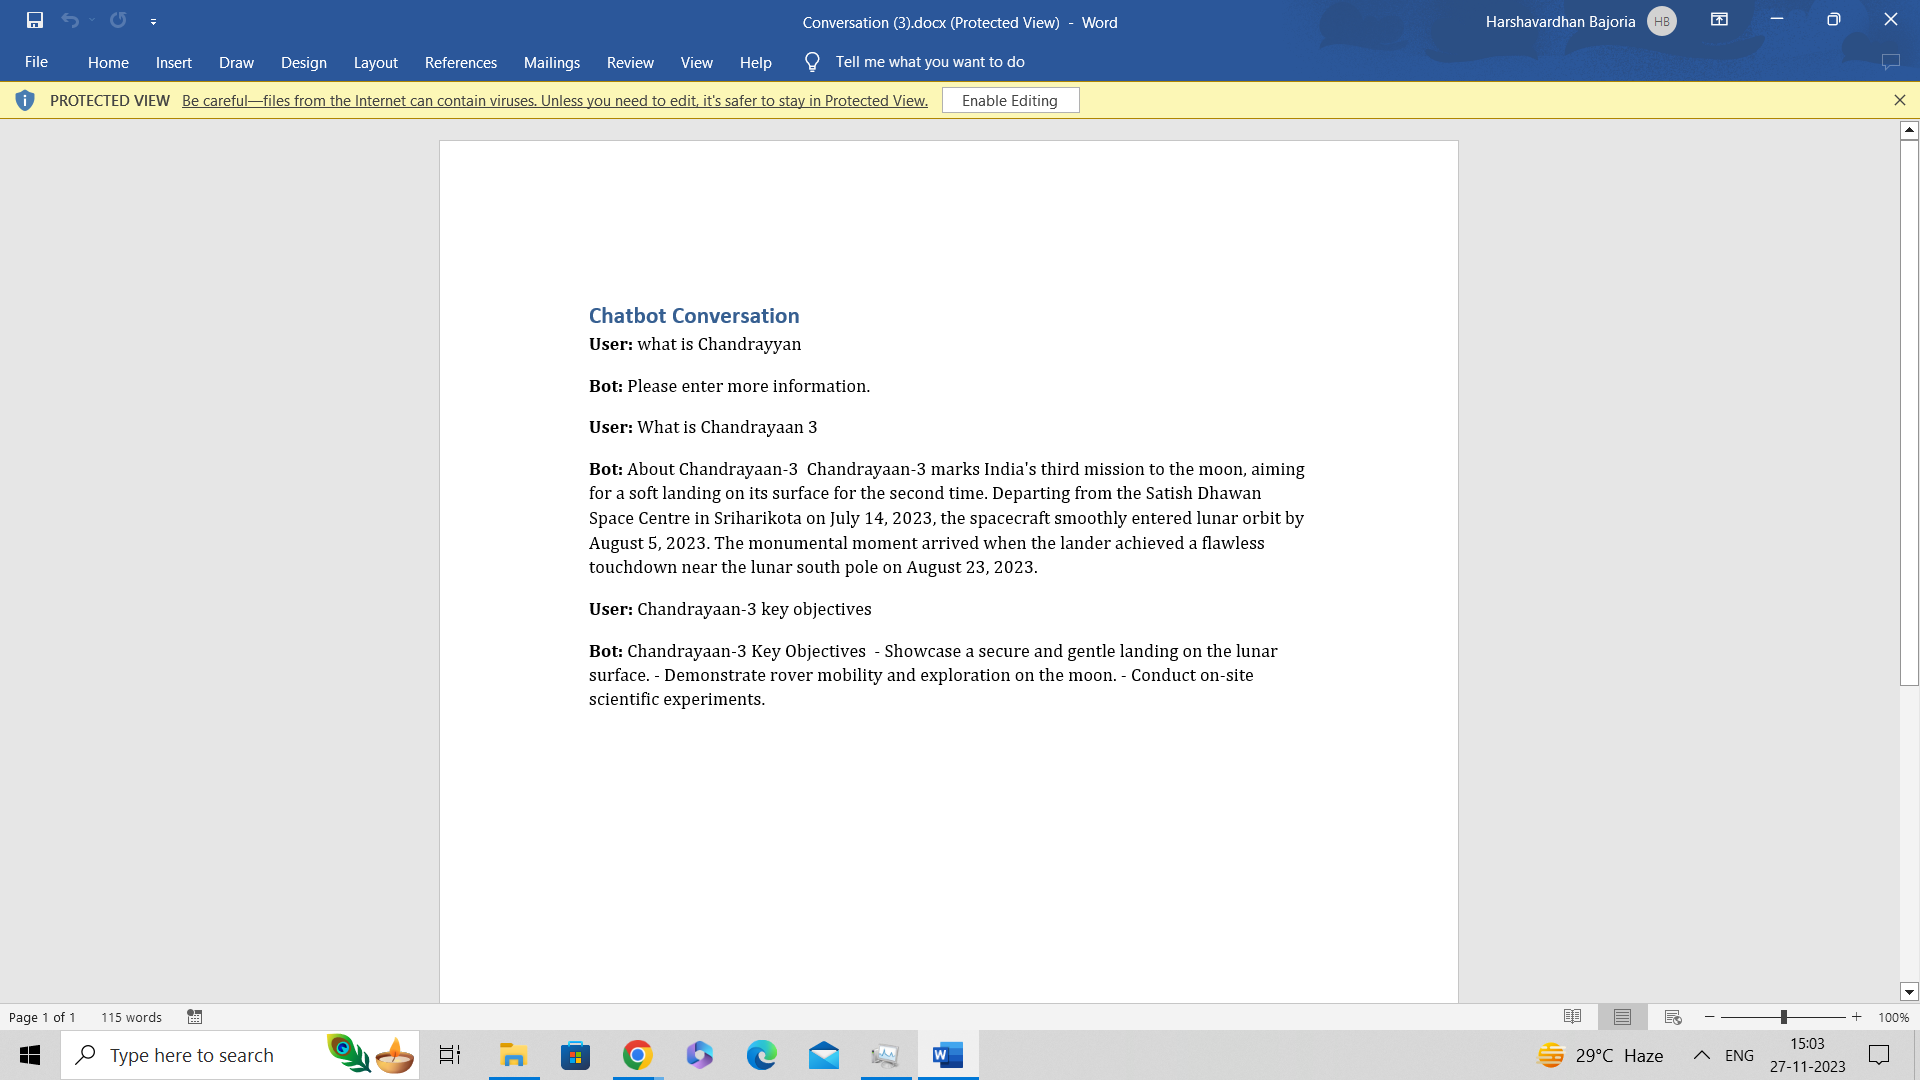Screen dimensions: 1920x1080
Task: Click the zoom out minus icon
Action: coord(1710,1017)
